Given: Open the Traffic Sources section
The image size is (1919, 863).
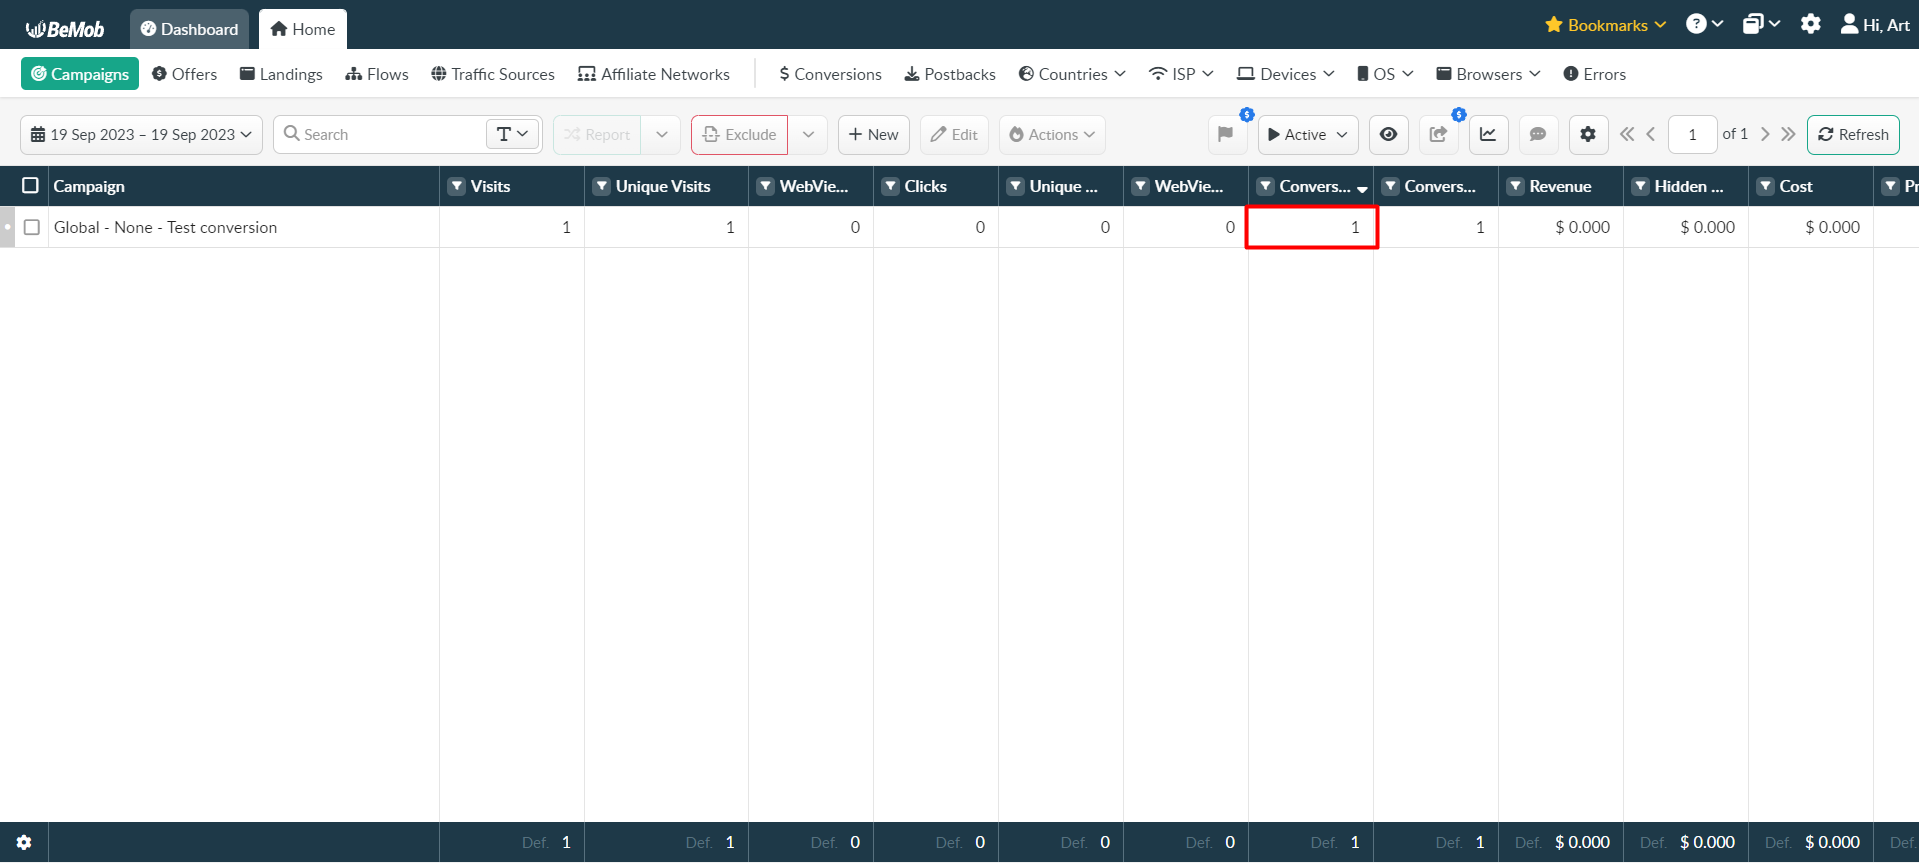Looking at the screenshot, I should click(492, 74).
